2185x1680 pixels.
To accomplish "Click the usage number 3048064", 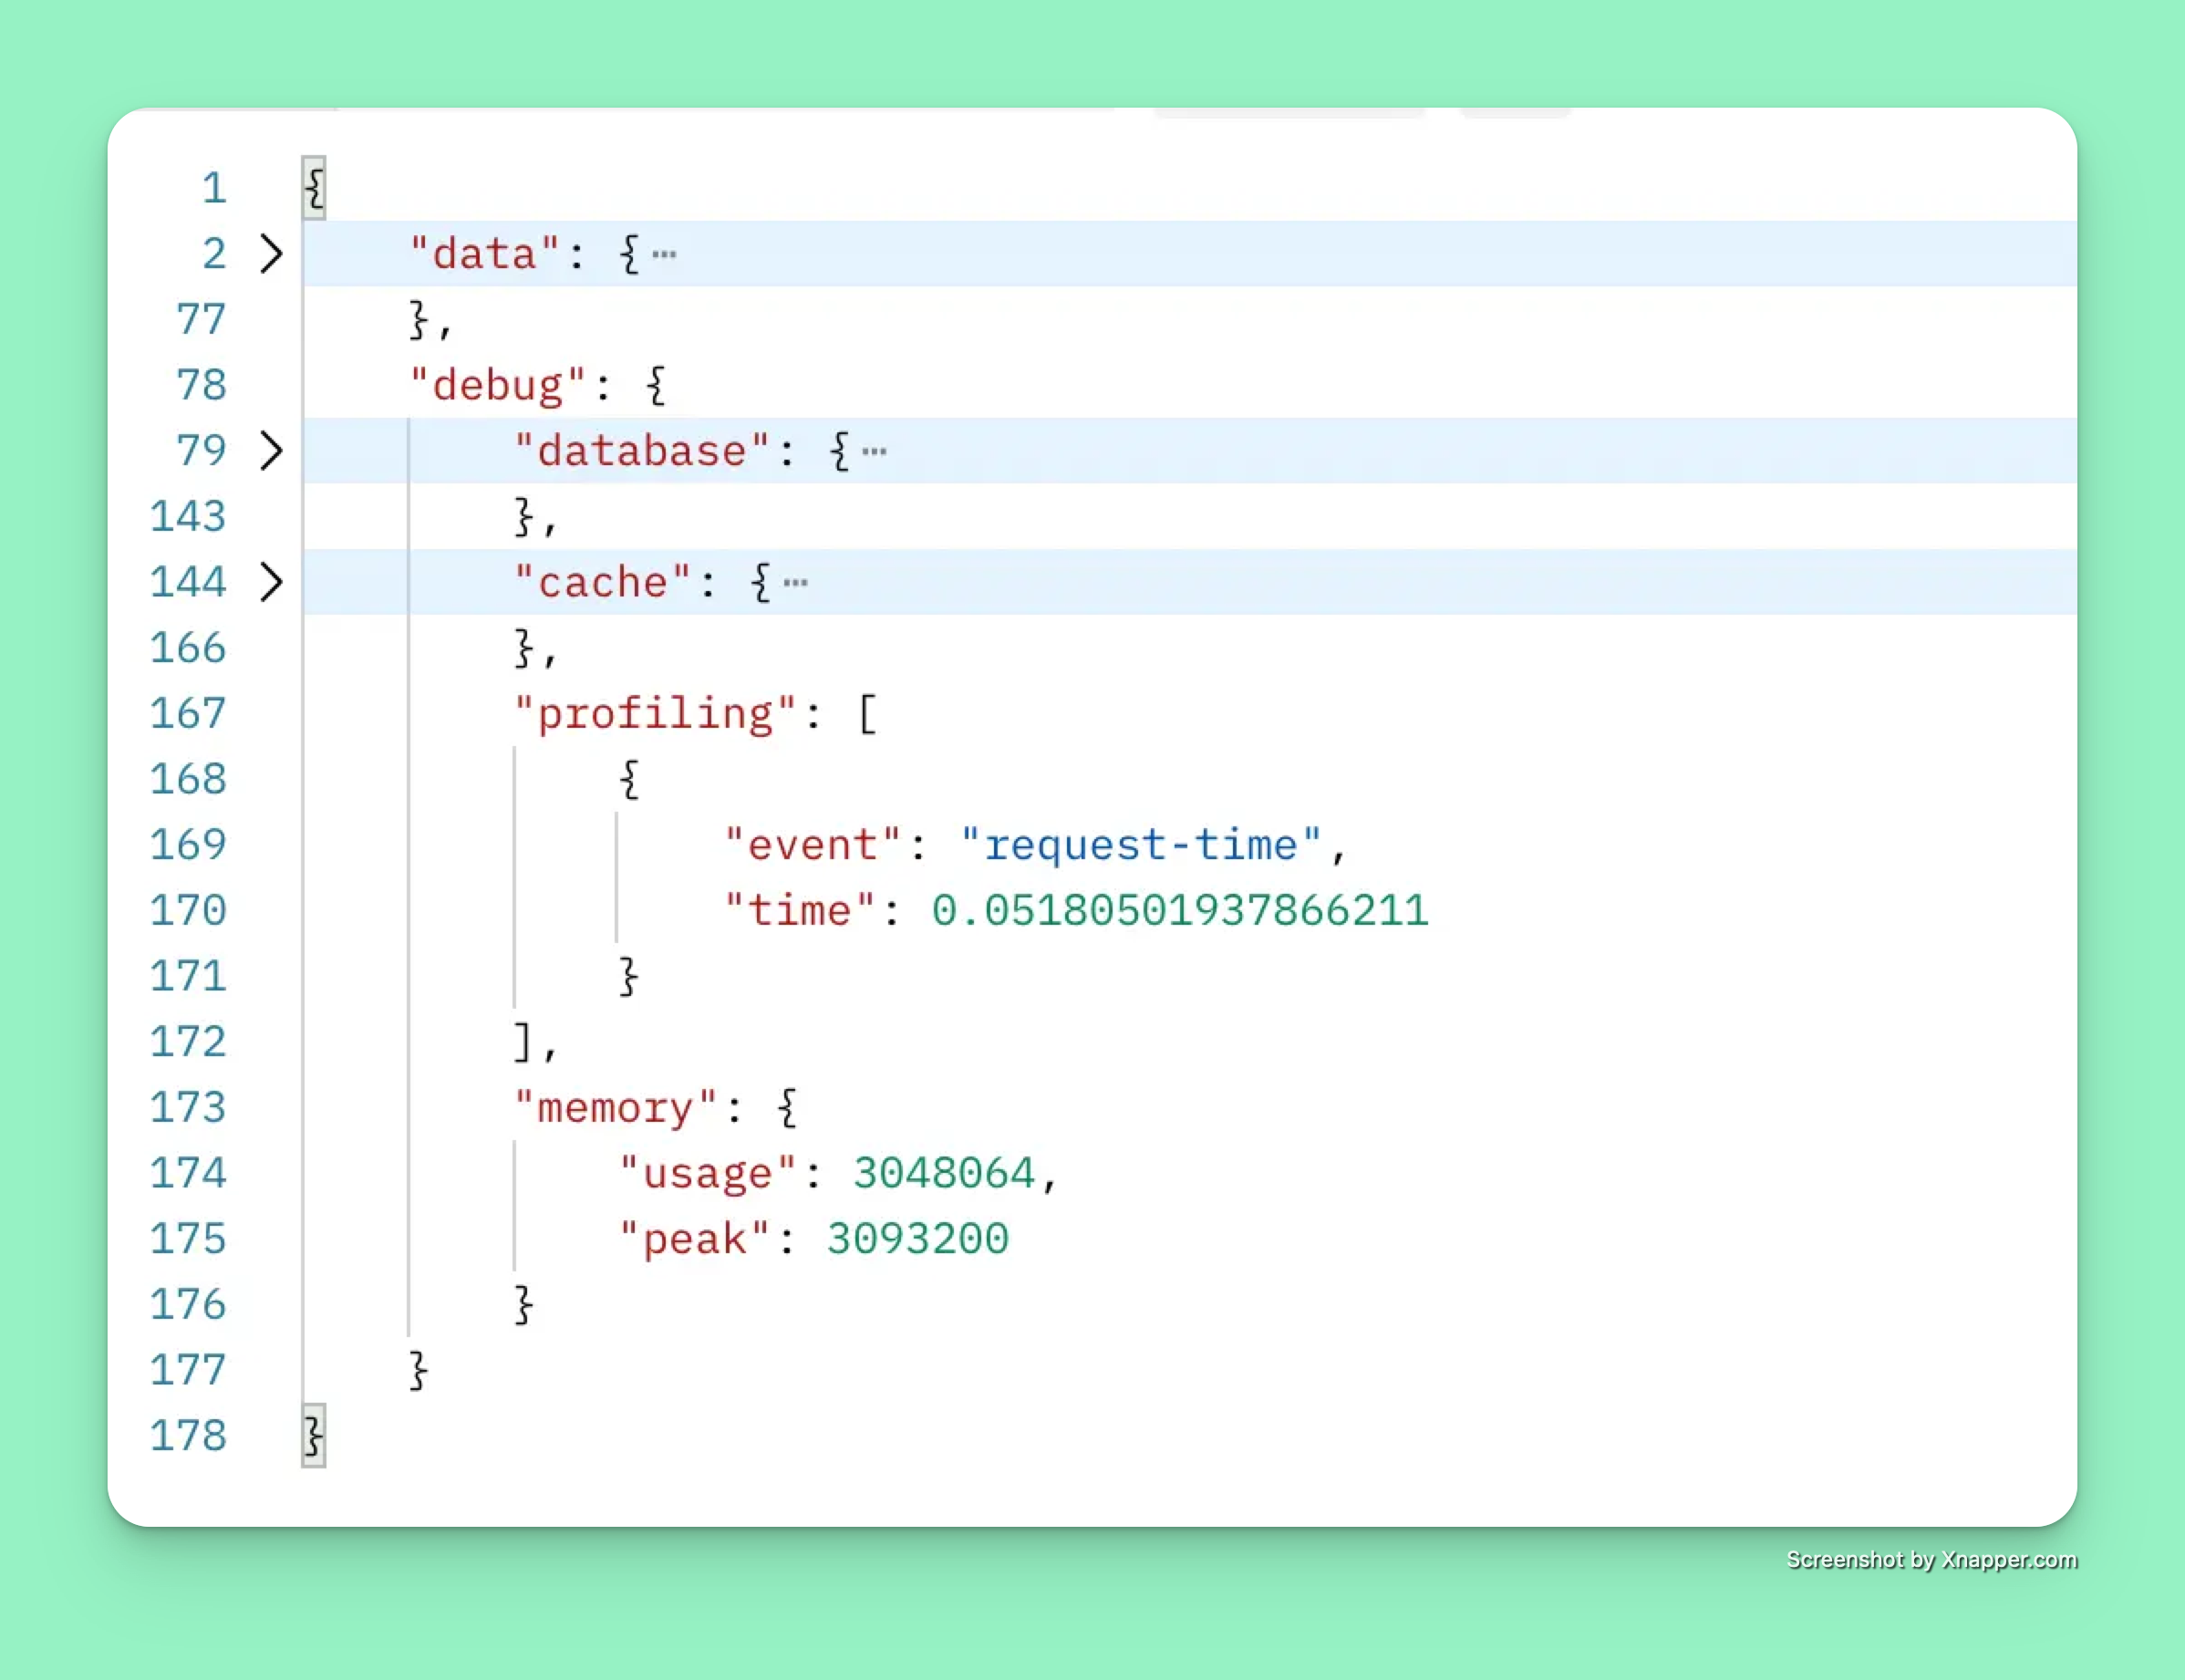I will click(944, 1173).
